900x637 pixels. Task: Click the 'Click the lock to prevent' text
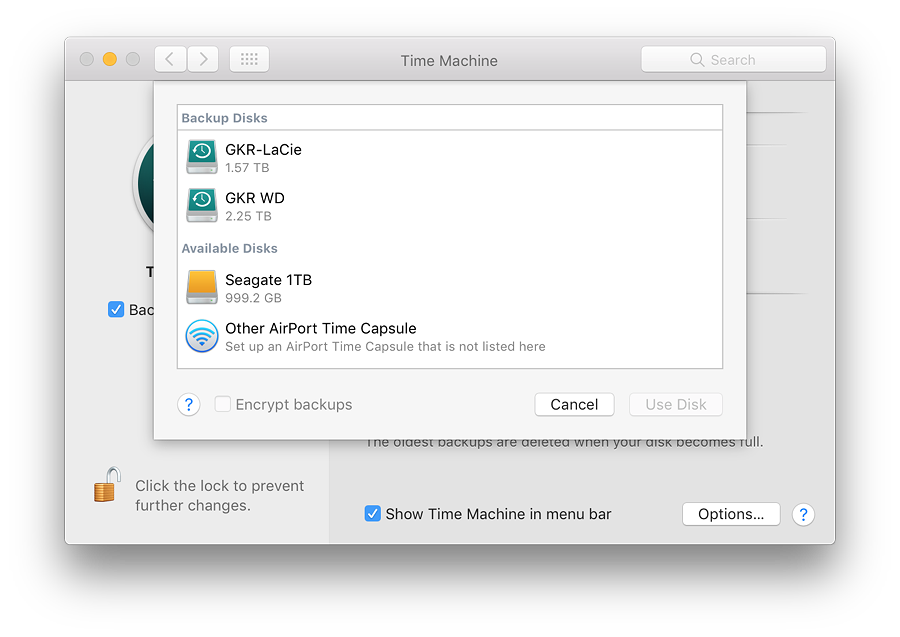219,486
